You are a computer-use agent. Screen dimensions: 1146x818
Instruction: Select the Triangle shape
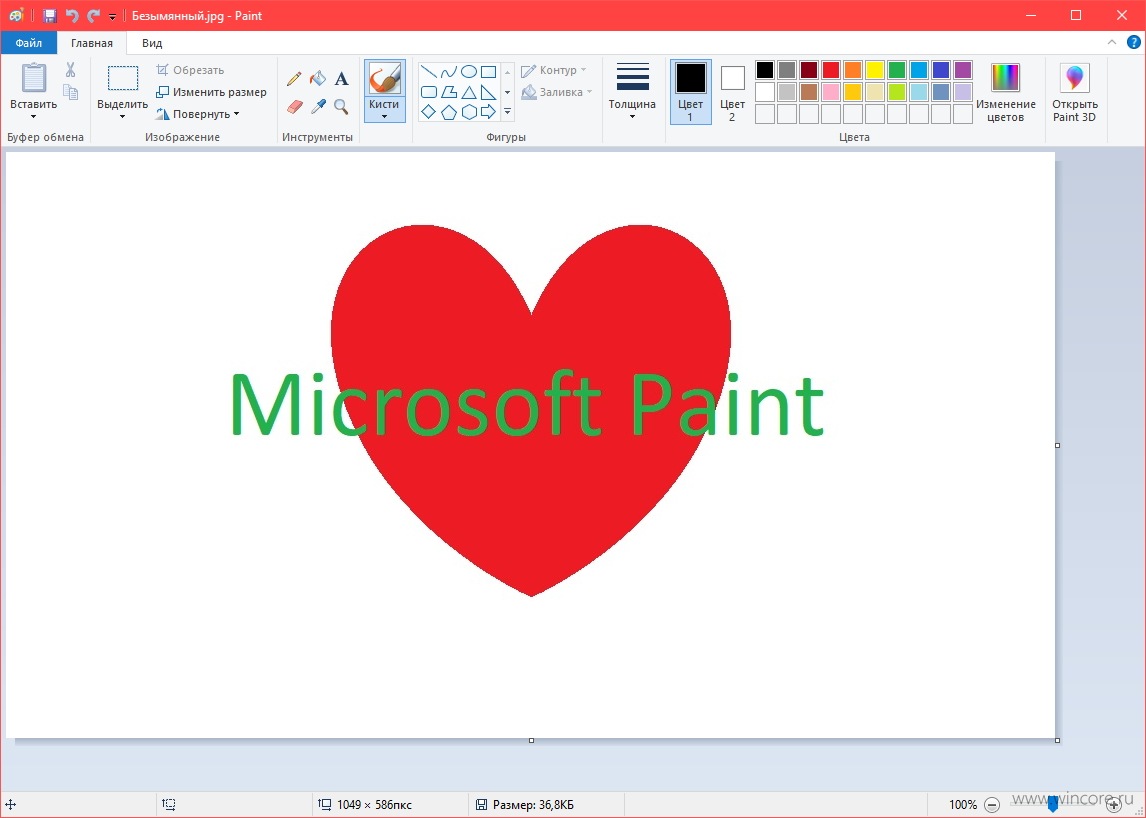tap(468, 92)
